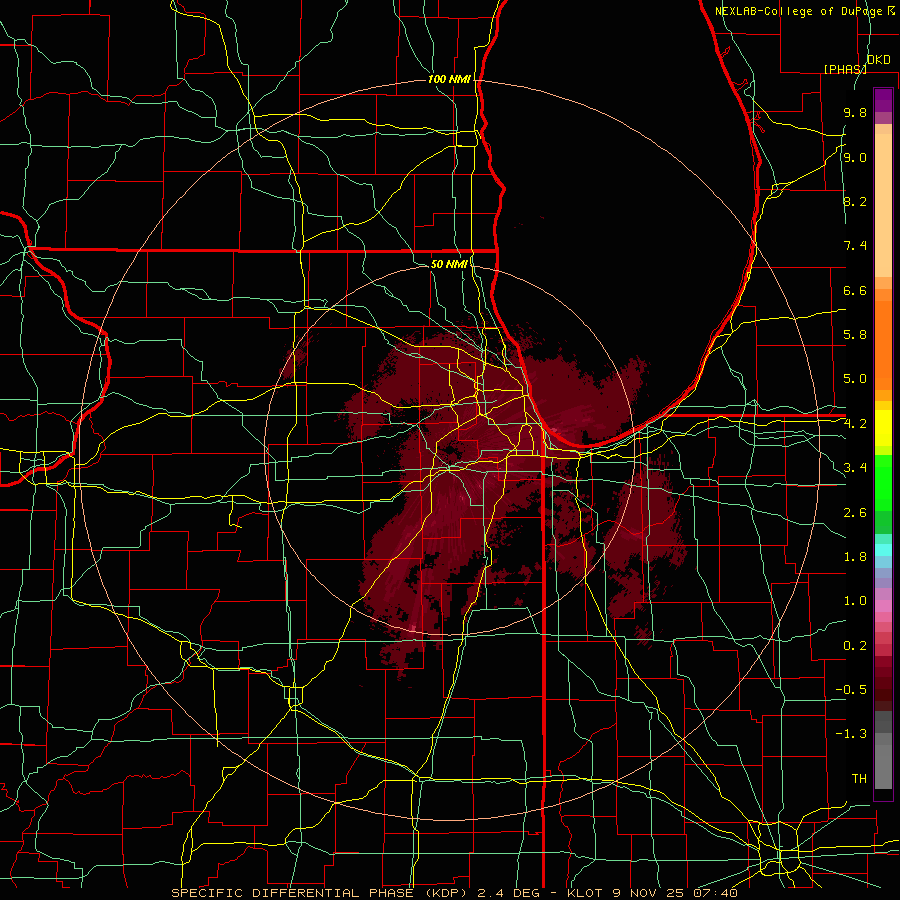Click the 4.2 value on color scale
The width and height of the screenshot is (900, 900).
pos(855,424)
